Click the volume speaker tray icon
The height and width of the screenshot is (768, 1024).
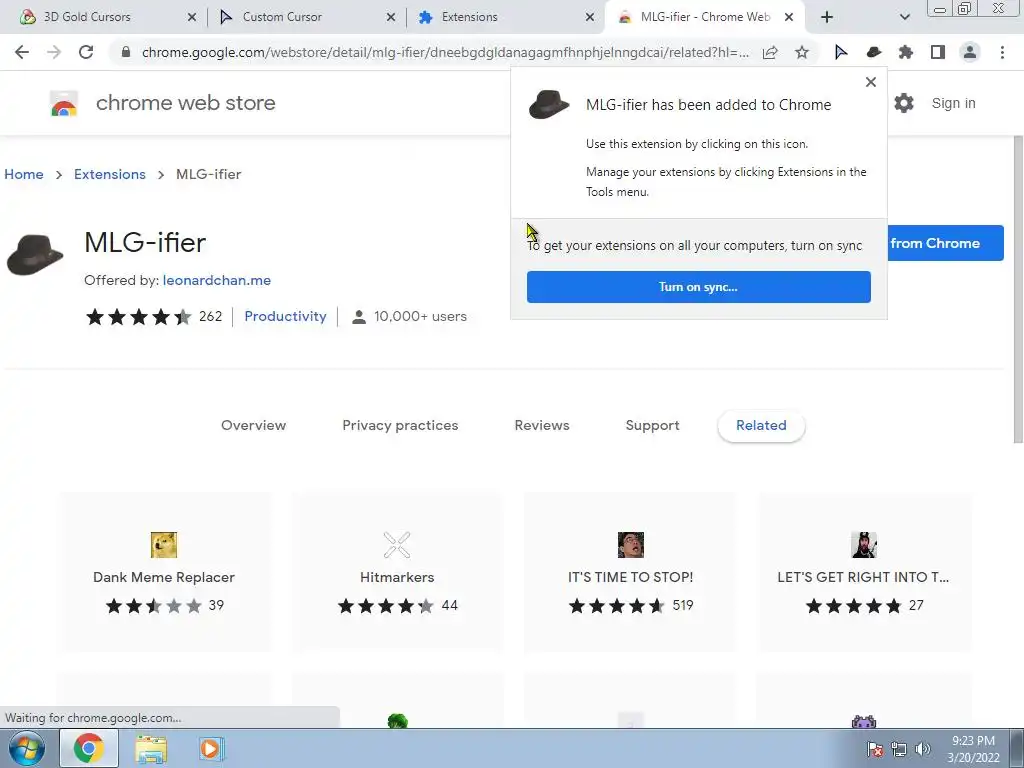coord(923,749)
